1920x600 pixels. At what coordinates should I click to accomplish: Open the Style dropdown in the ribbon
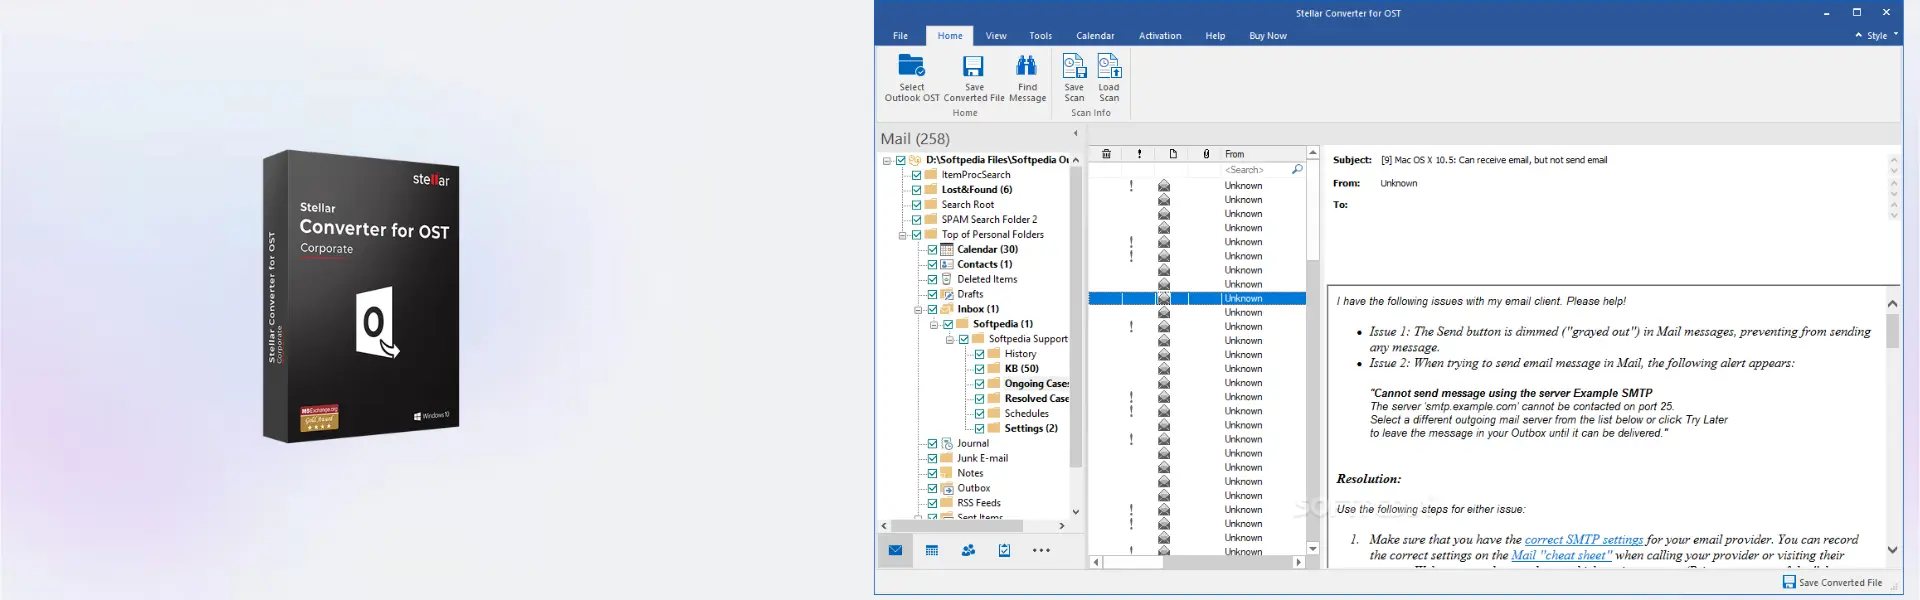[1882, 35]
